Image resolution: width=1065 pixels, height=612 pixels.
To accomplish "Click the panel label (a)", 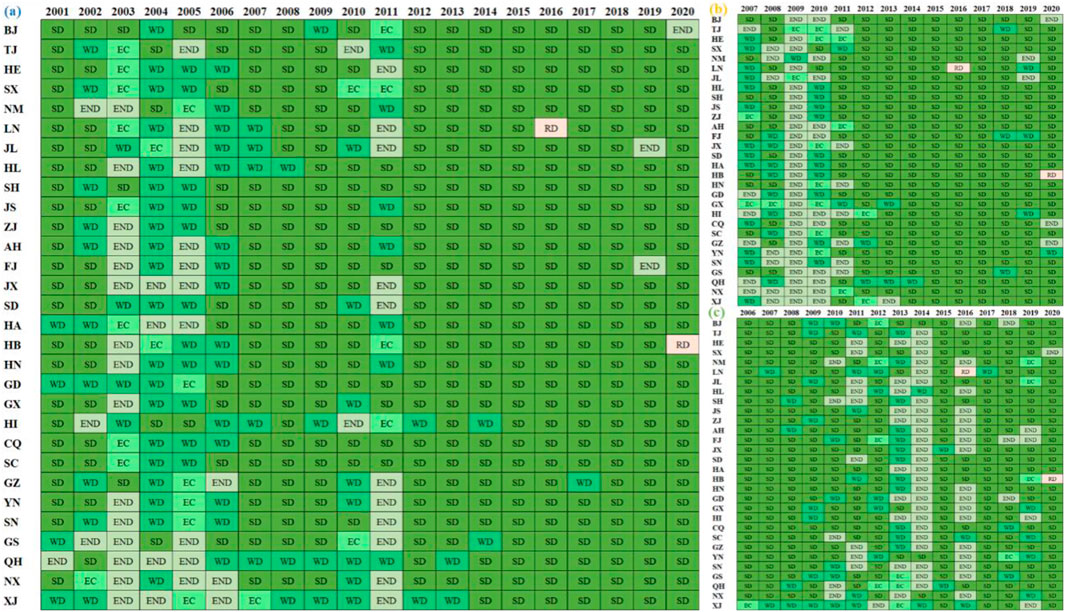I will point(12,11).
